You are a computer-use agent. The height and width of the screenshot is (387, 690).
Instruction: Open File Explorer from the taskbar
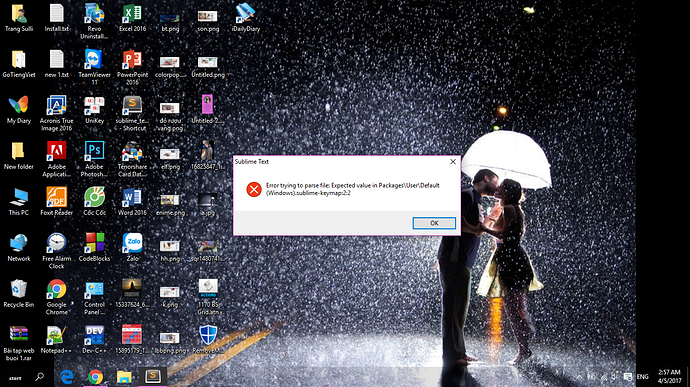click(124, 377)
